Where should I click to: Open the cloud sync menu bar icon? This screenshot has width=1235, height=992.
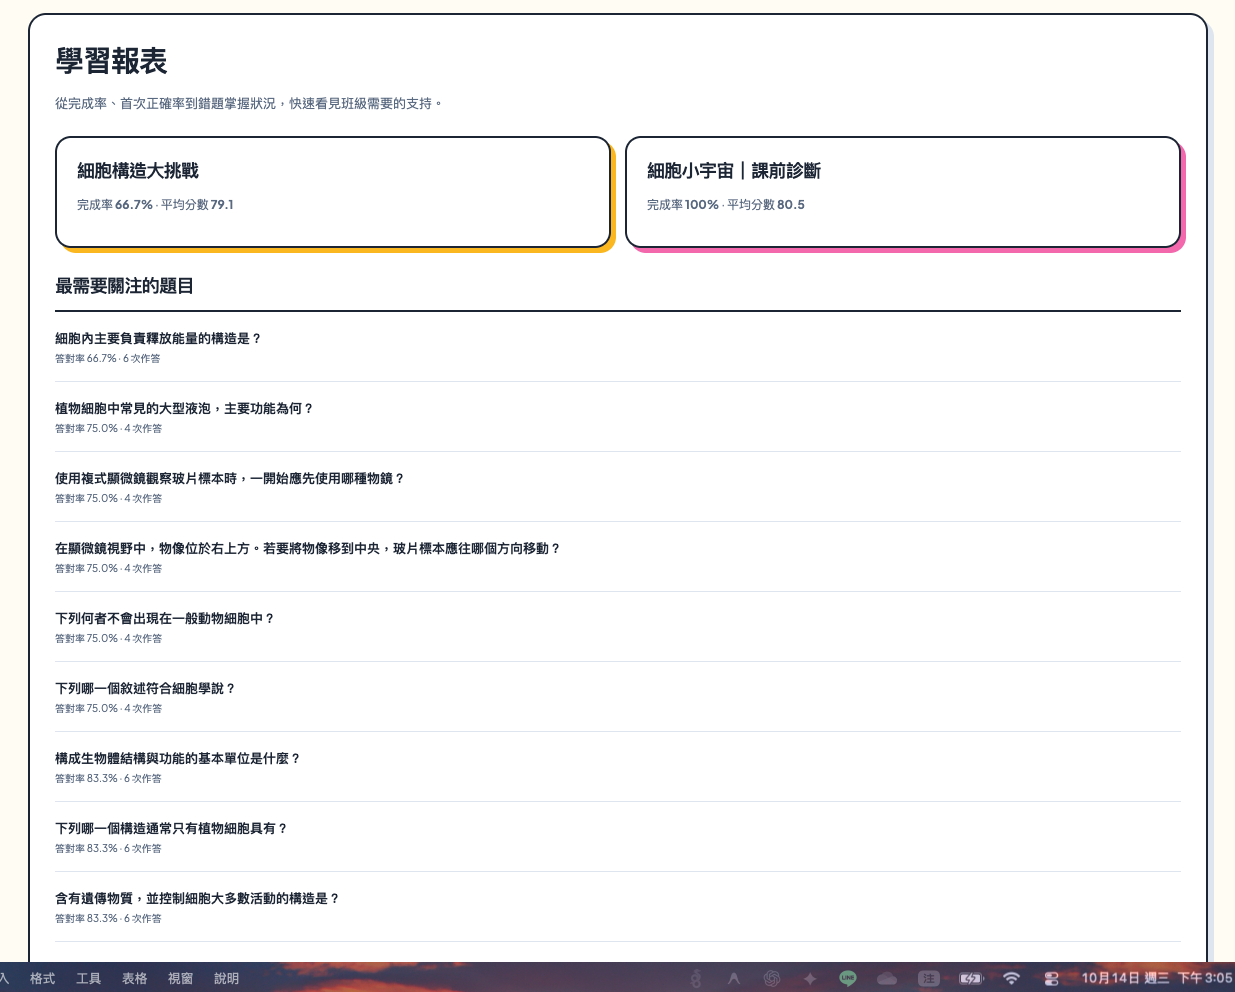point(887,978)
